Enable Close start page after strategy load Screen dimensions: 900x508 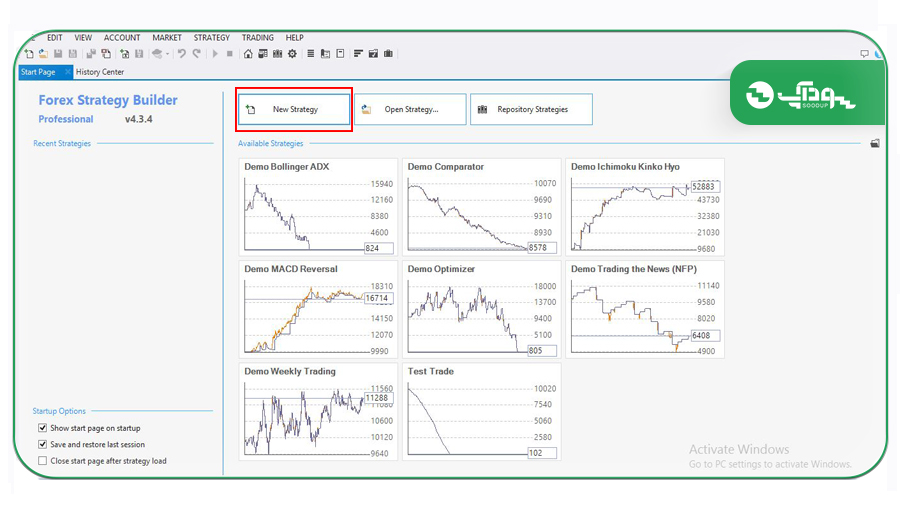coord(42,461)
